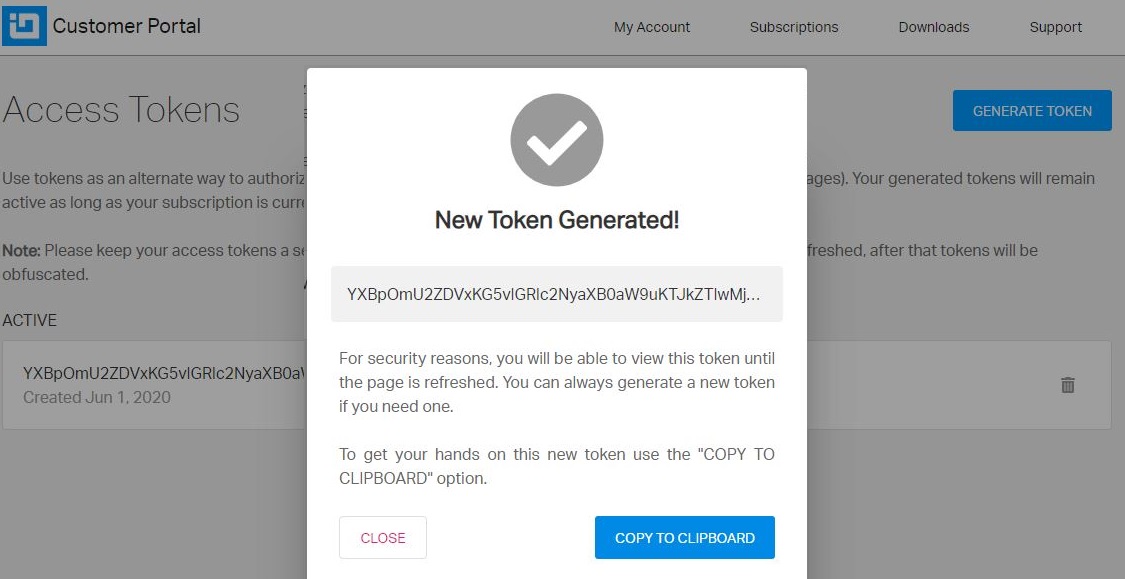Click the New Token Generated! title
Viewport: 1125px width, 579px height.
pos(556,220)
